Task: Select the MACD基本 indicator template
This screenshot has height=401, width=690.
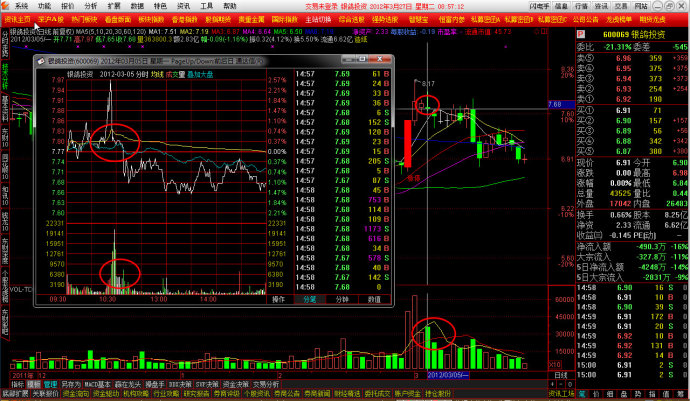Action: [x=98, y=384]
